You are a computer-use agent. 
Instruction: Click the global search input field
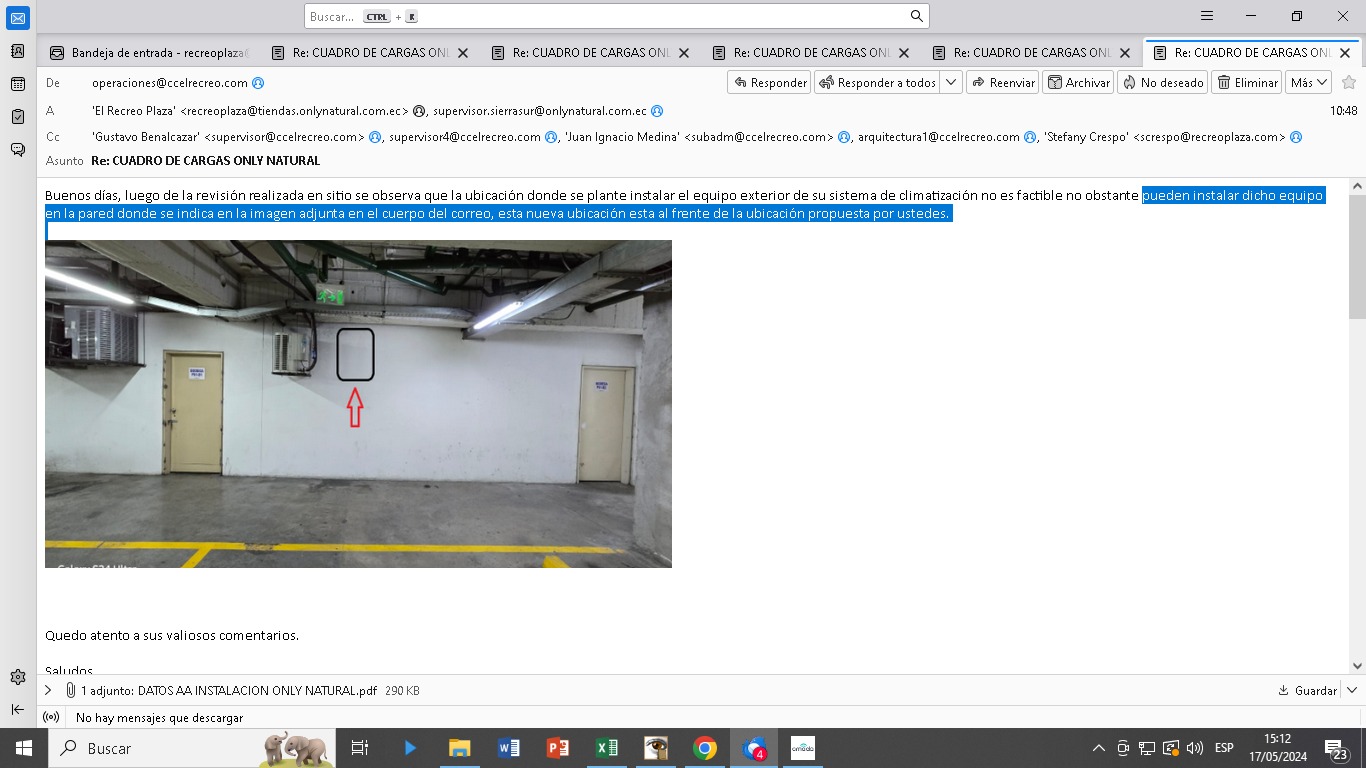click(616, 16)
